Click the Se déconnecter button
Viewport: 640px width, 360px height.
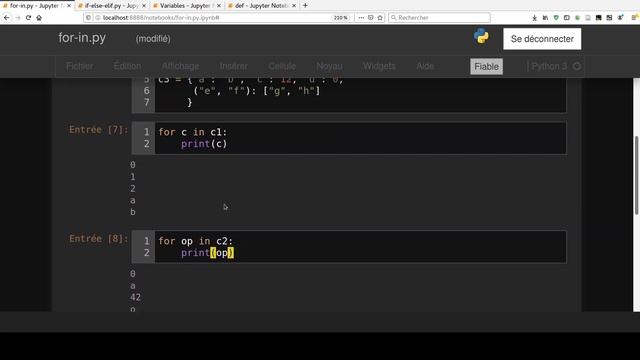tap(542, 39)
